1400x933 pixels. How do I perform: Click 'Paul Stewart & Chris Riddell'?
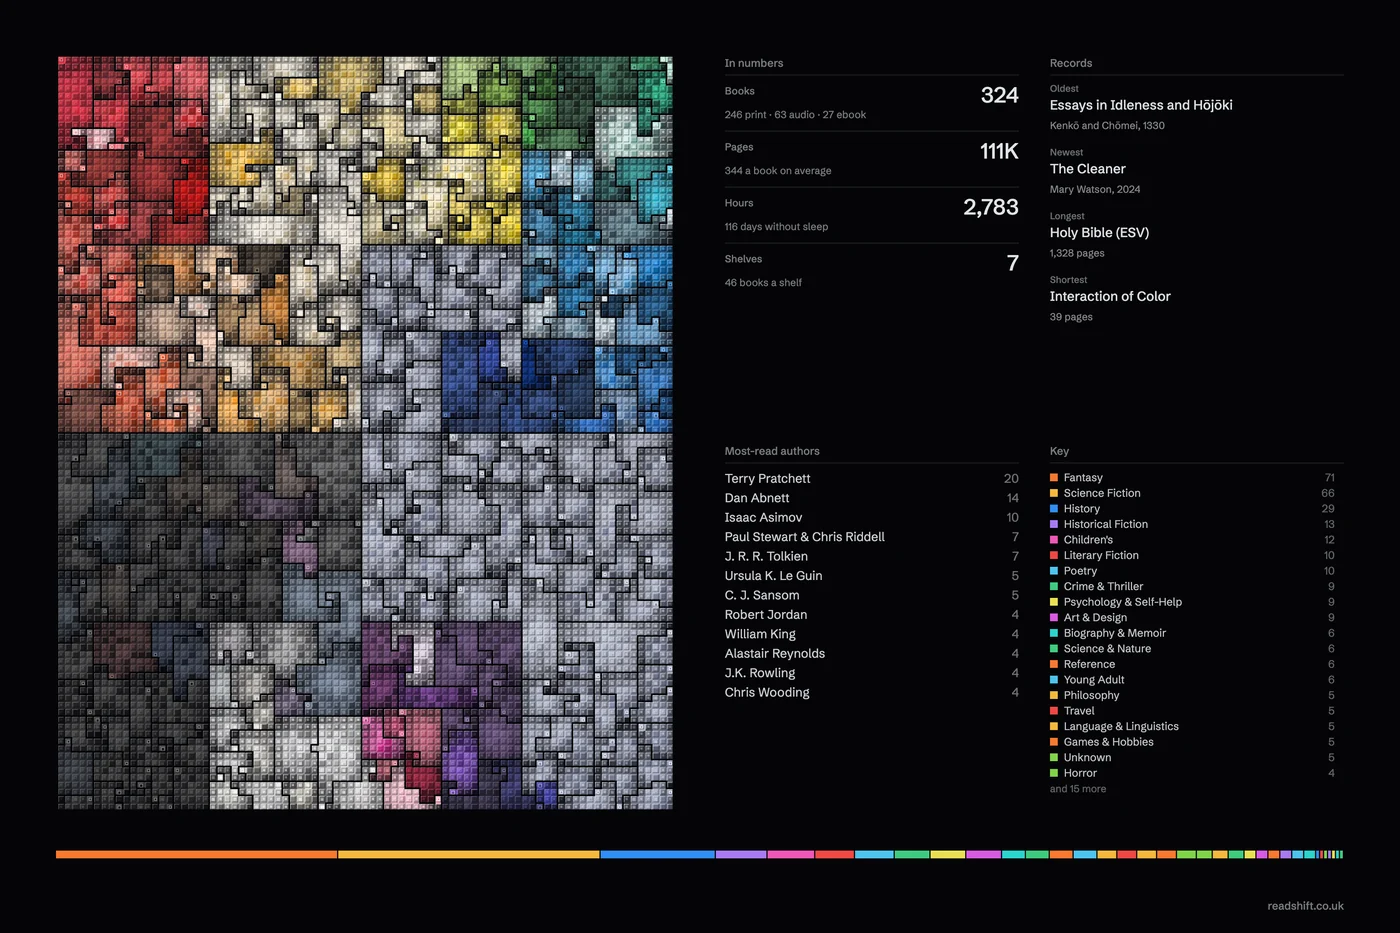pos(805,537)
